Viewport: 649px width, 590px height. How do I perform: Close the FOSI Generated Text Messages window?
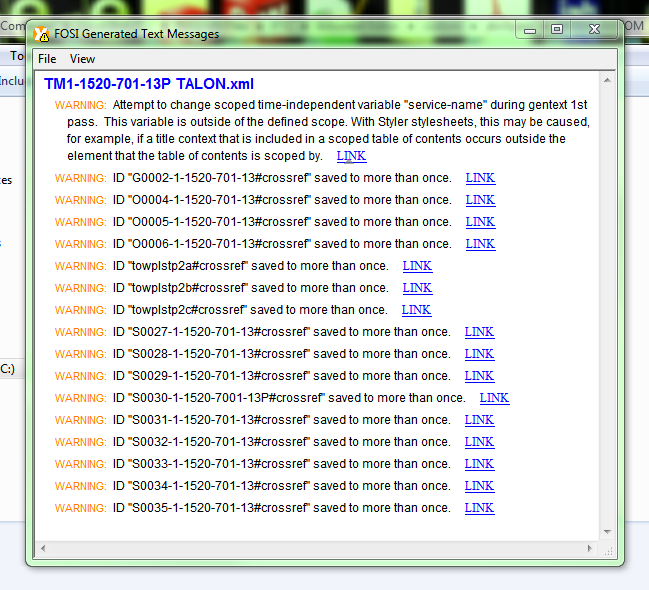(x=594, y=30)
